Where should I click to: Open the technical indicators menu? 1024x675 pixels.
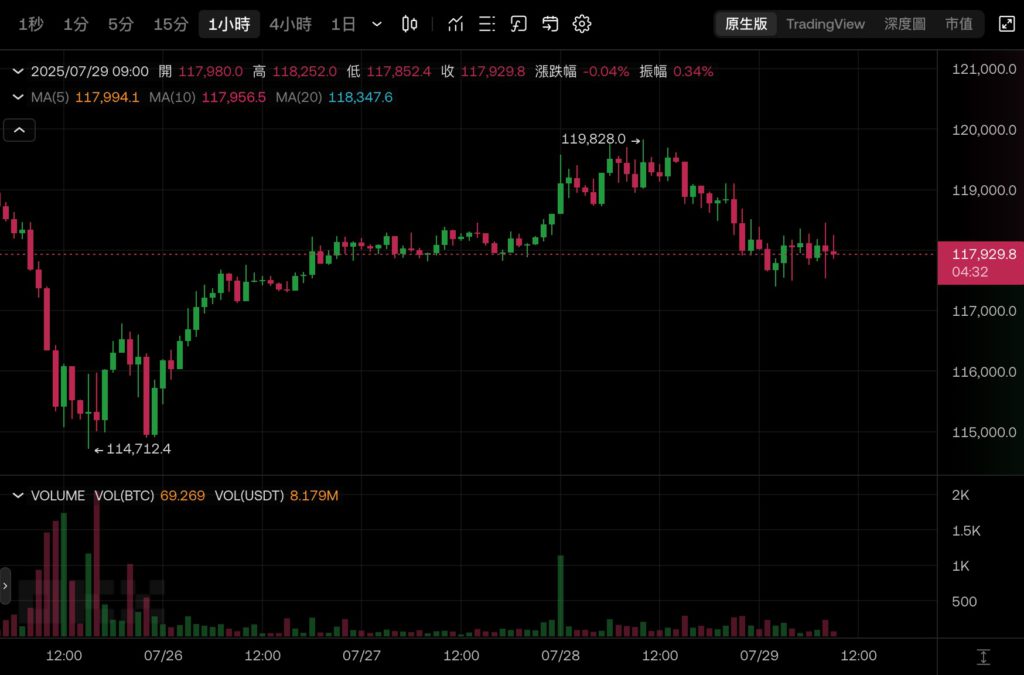(x=455, y=24)
